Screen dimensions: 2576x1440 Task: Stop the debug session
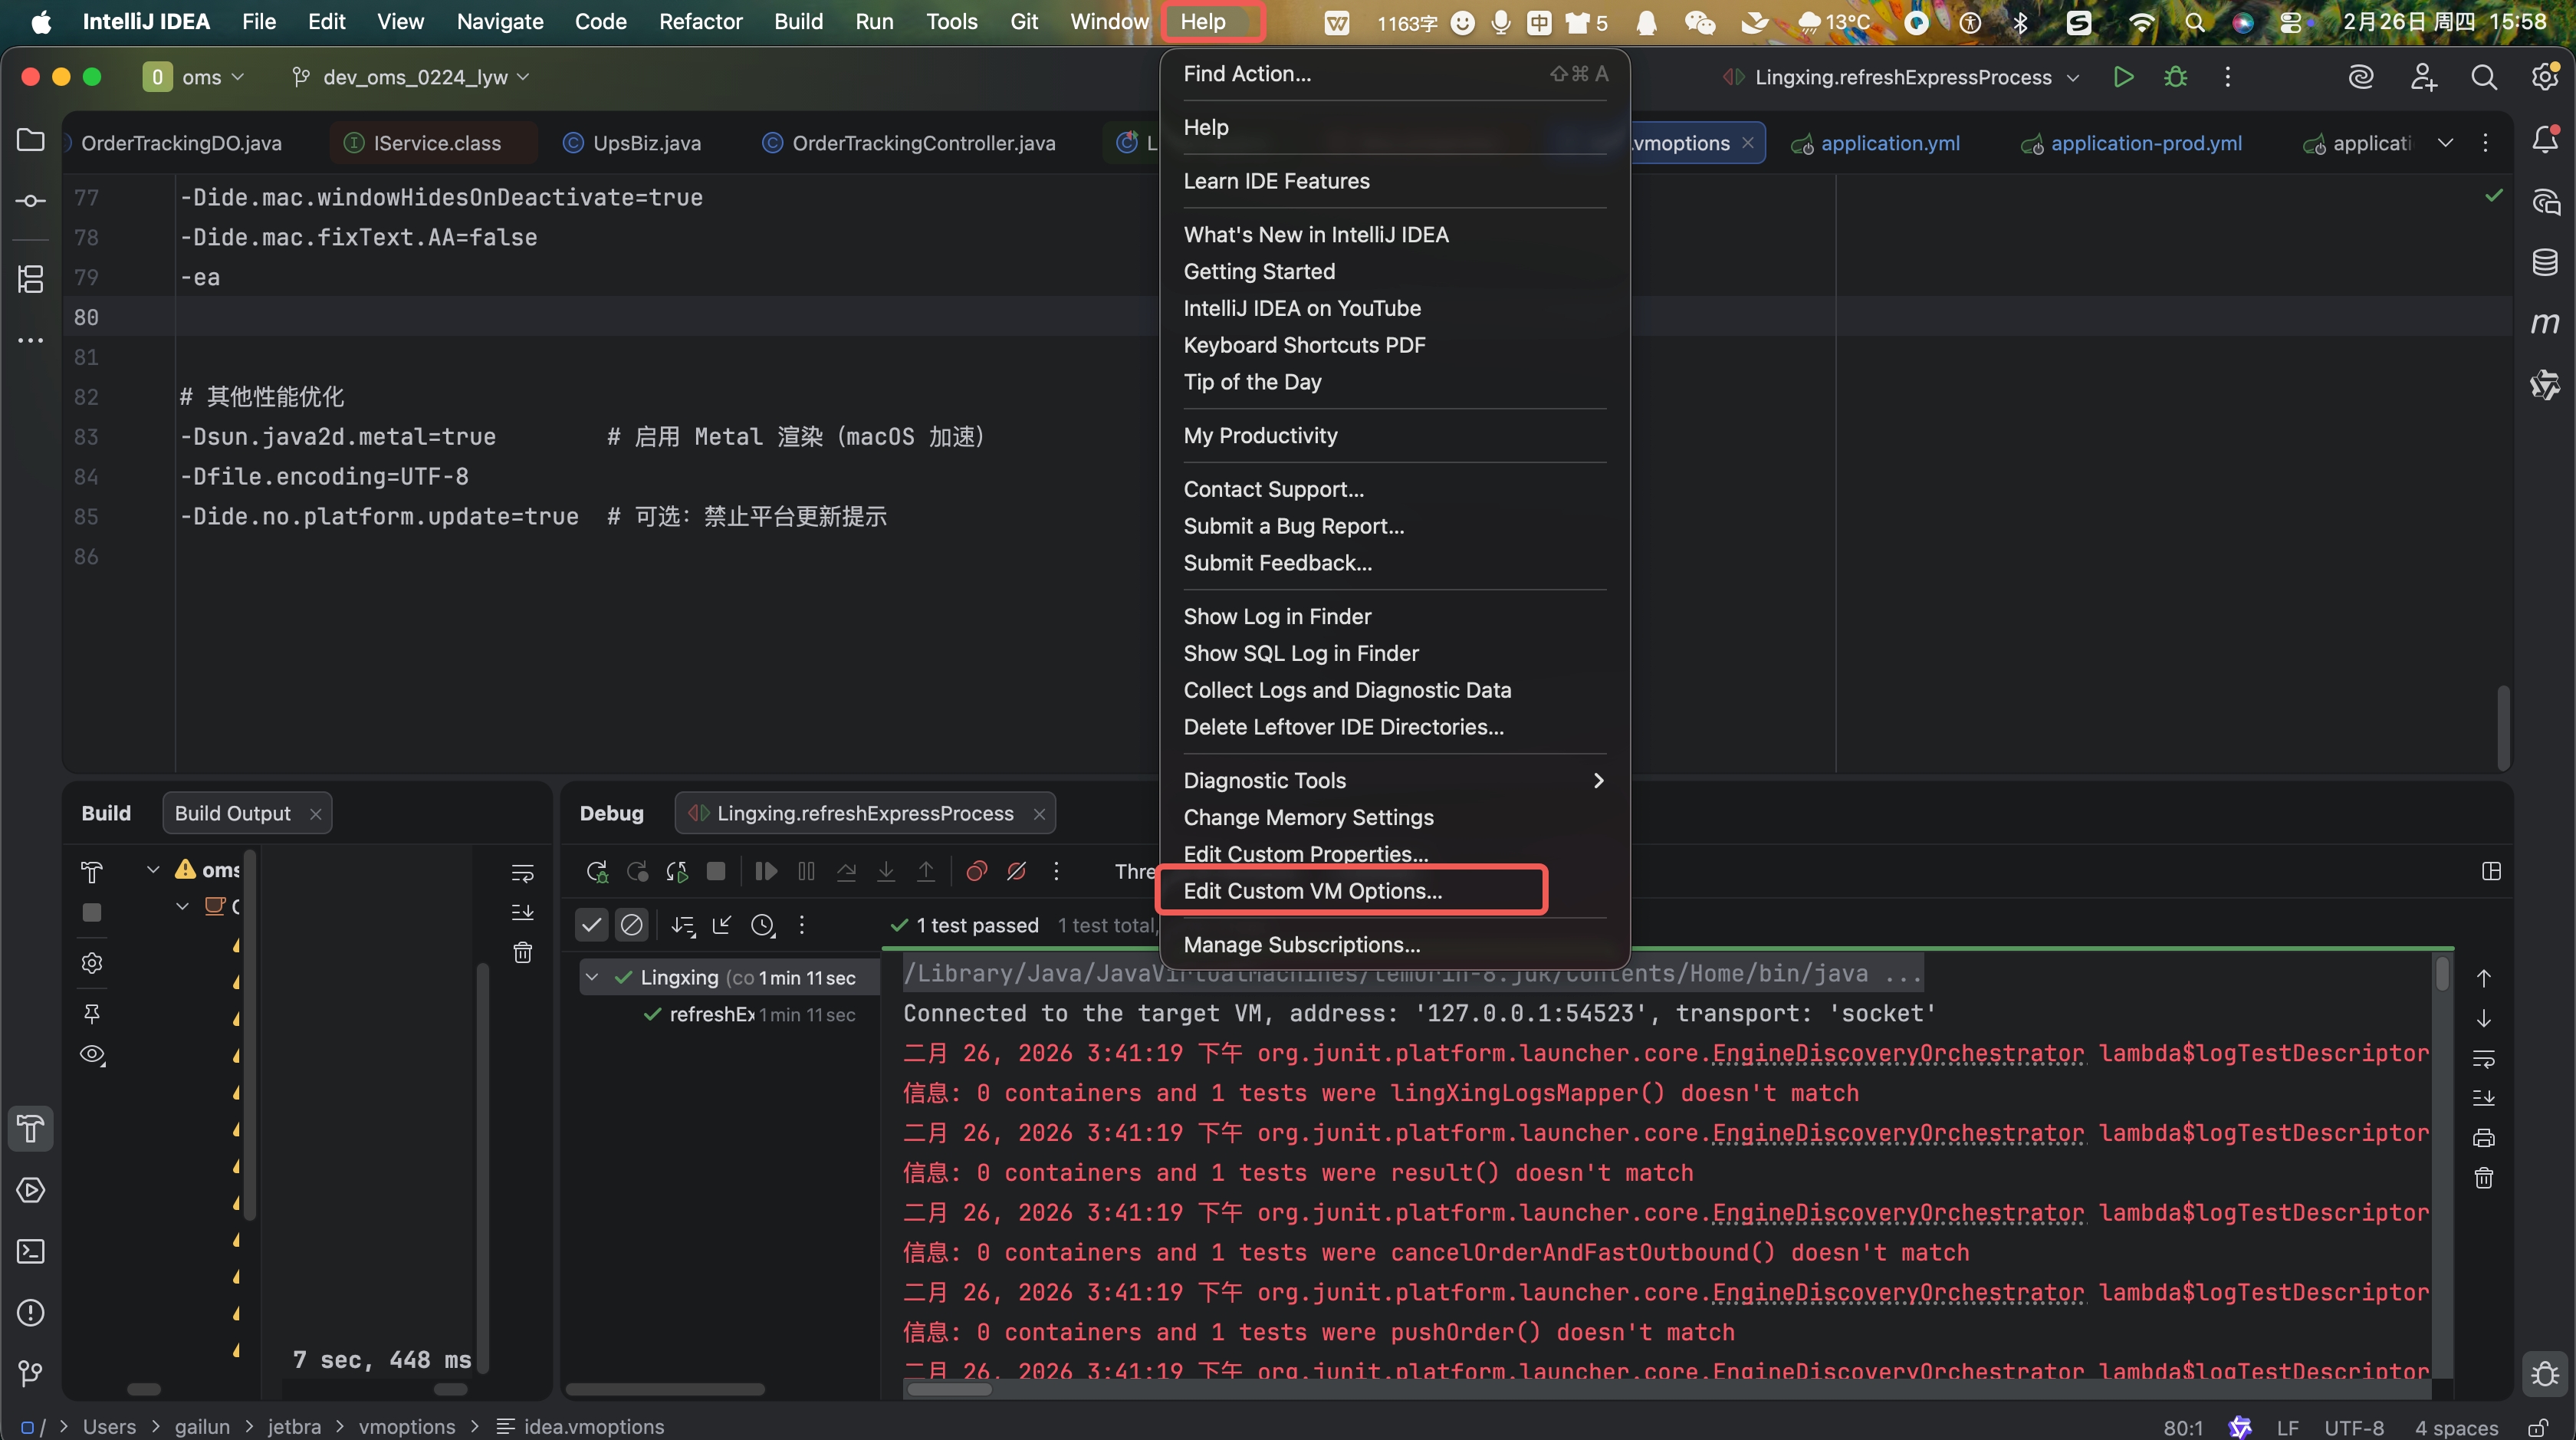tap(716, 871)
